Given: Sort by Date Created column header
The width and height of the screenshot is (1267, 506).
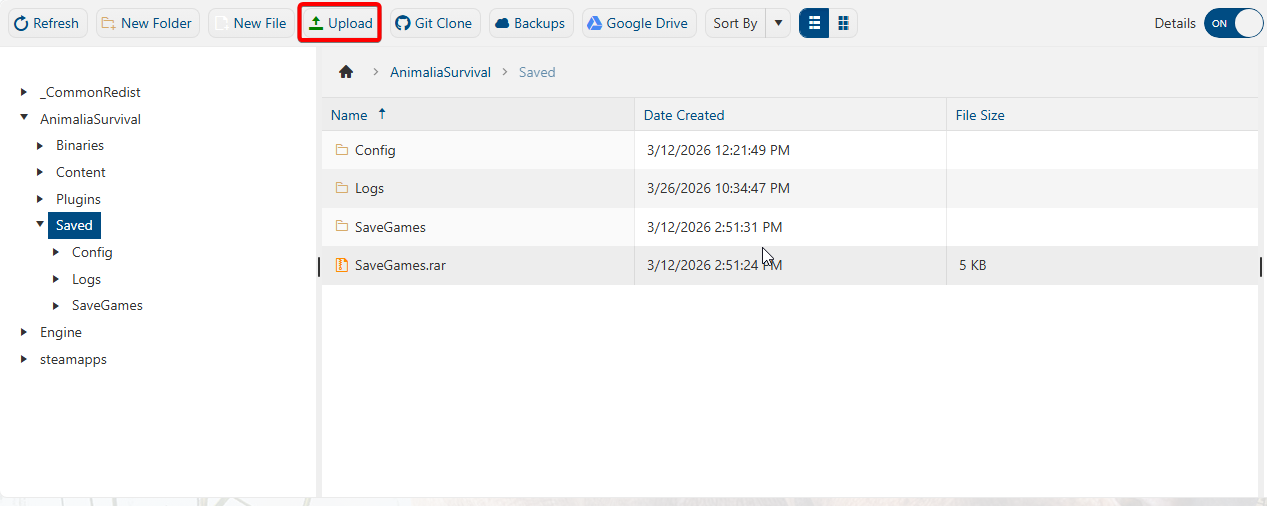Looking at the screenshot, I should coord(684,115).
